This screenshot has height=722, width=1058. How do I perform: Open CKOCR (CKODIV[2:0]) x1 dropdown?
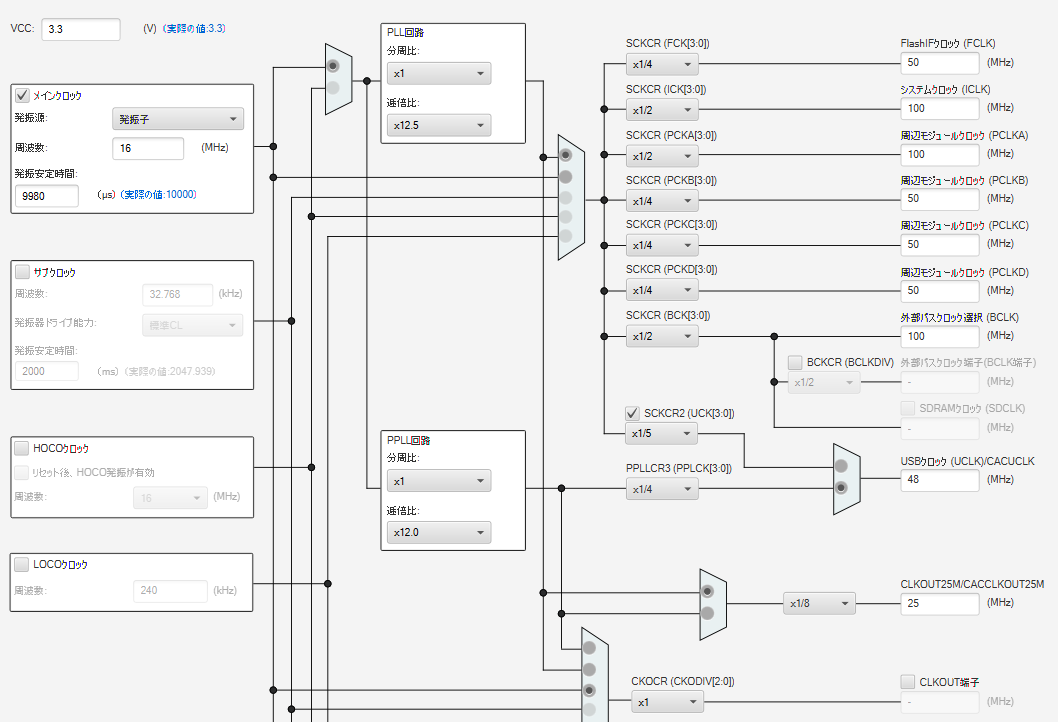point(667,702)
